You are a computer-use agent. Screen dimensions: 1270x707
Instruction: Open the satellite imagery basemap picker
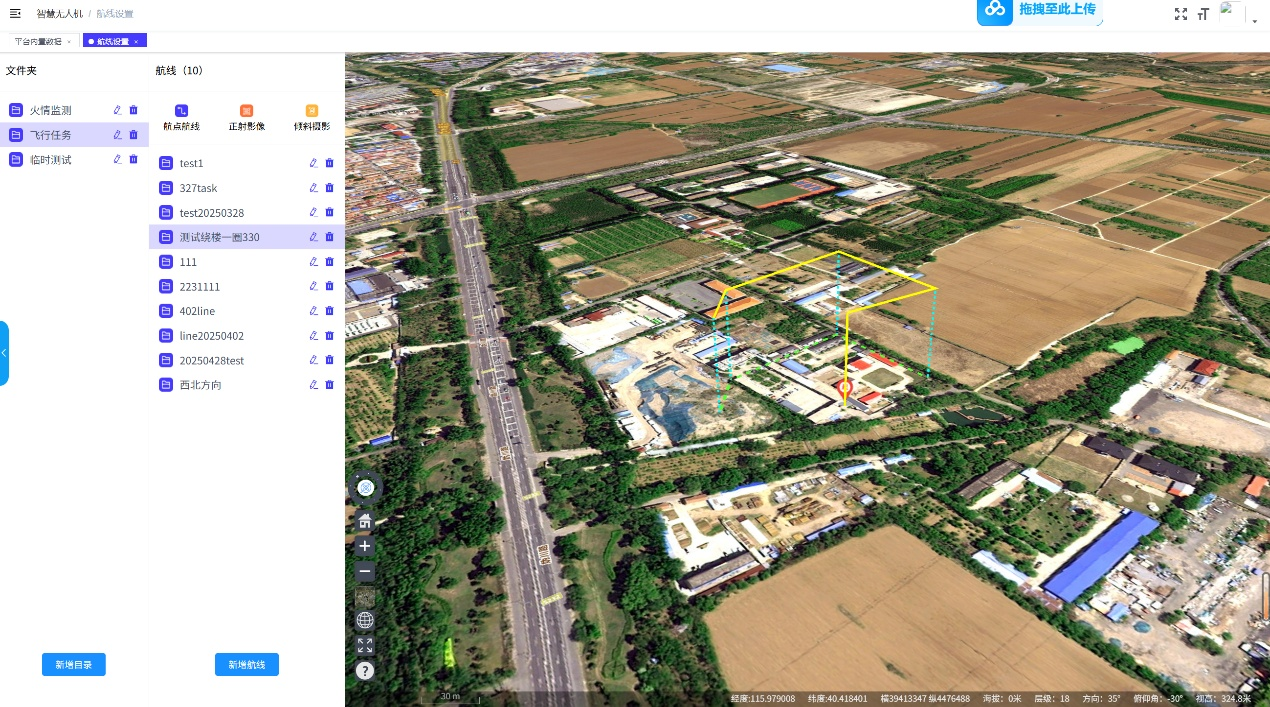[365, 597]
